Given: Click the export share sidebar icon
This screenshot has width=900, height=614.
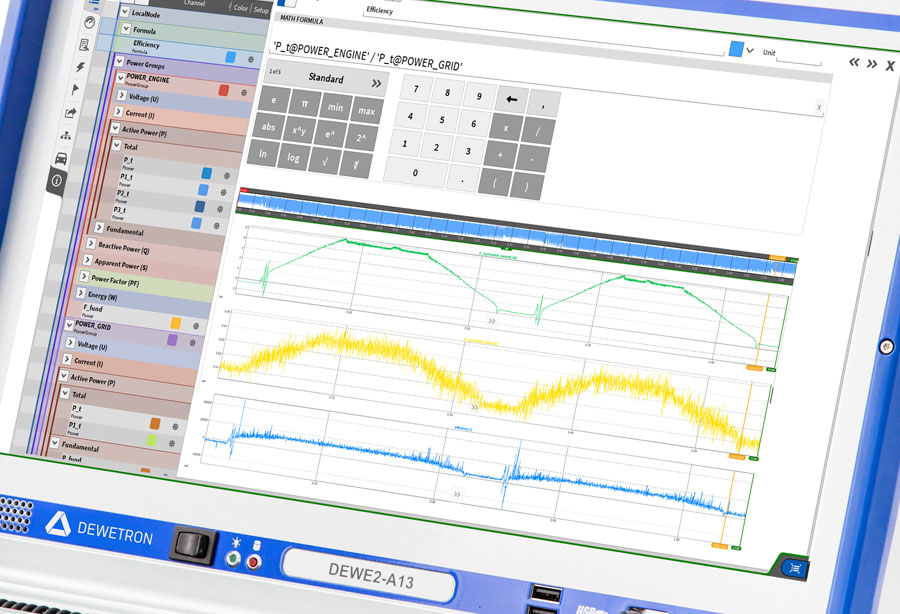Looking at the screenshot, I should click(71, 112).
